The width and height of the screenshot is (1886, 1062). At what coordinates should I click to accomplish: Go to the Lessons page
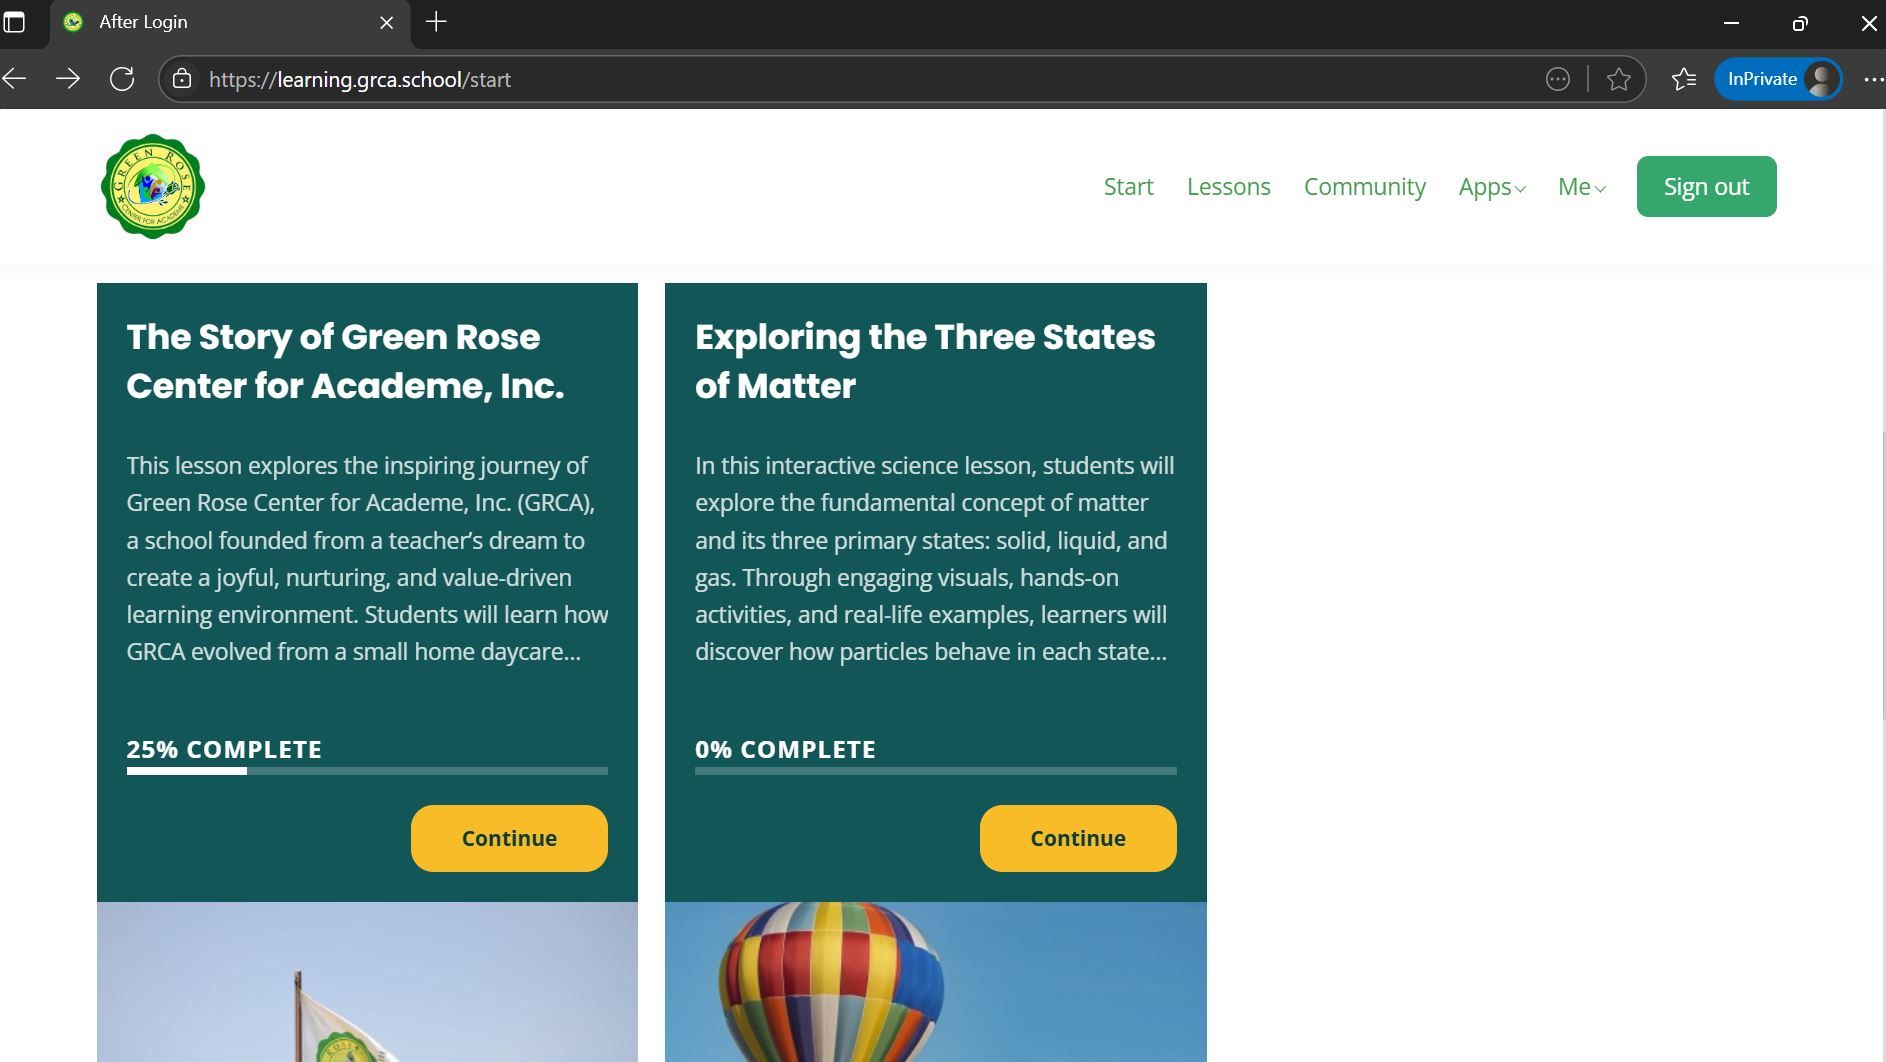pos(1228,187)
